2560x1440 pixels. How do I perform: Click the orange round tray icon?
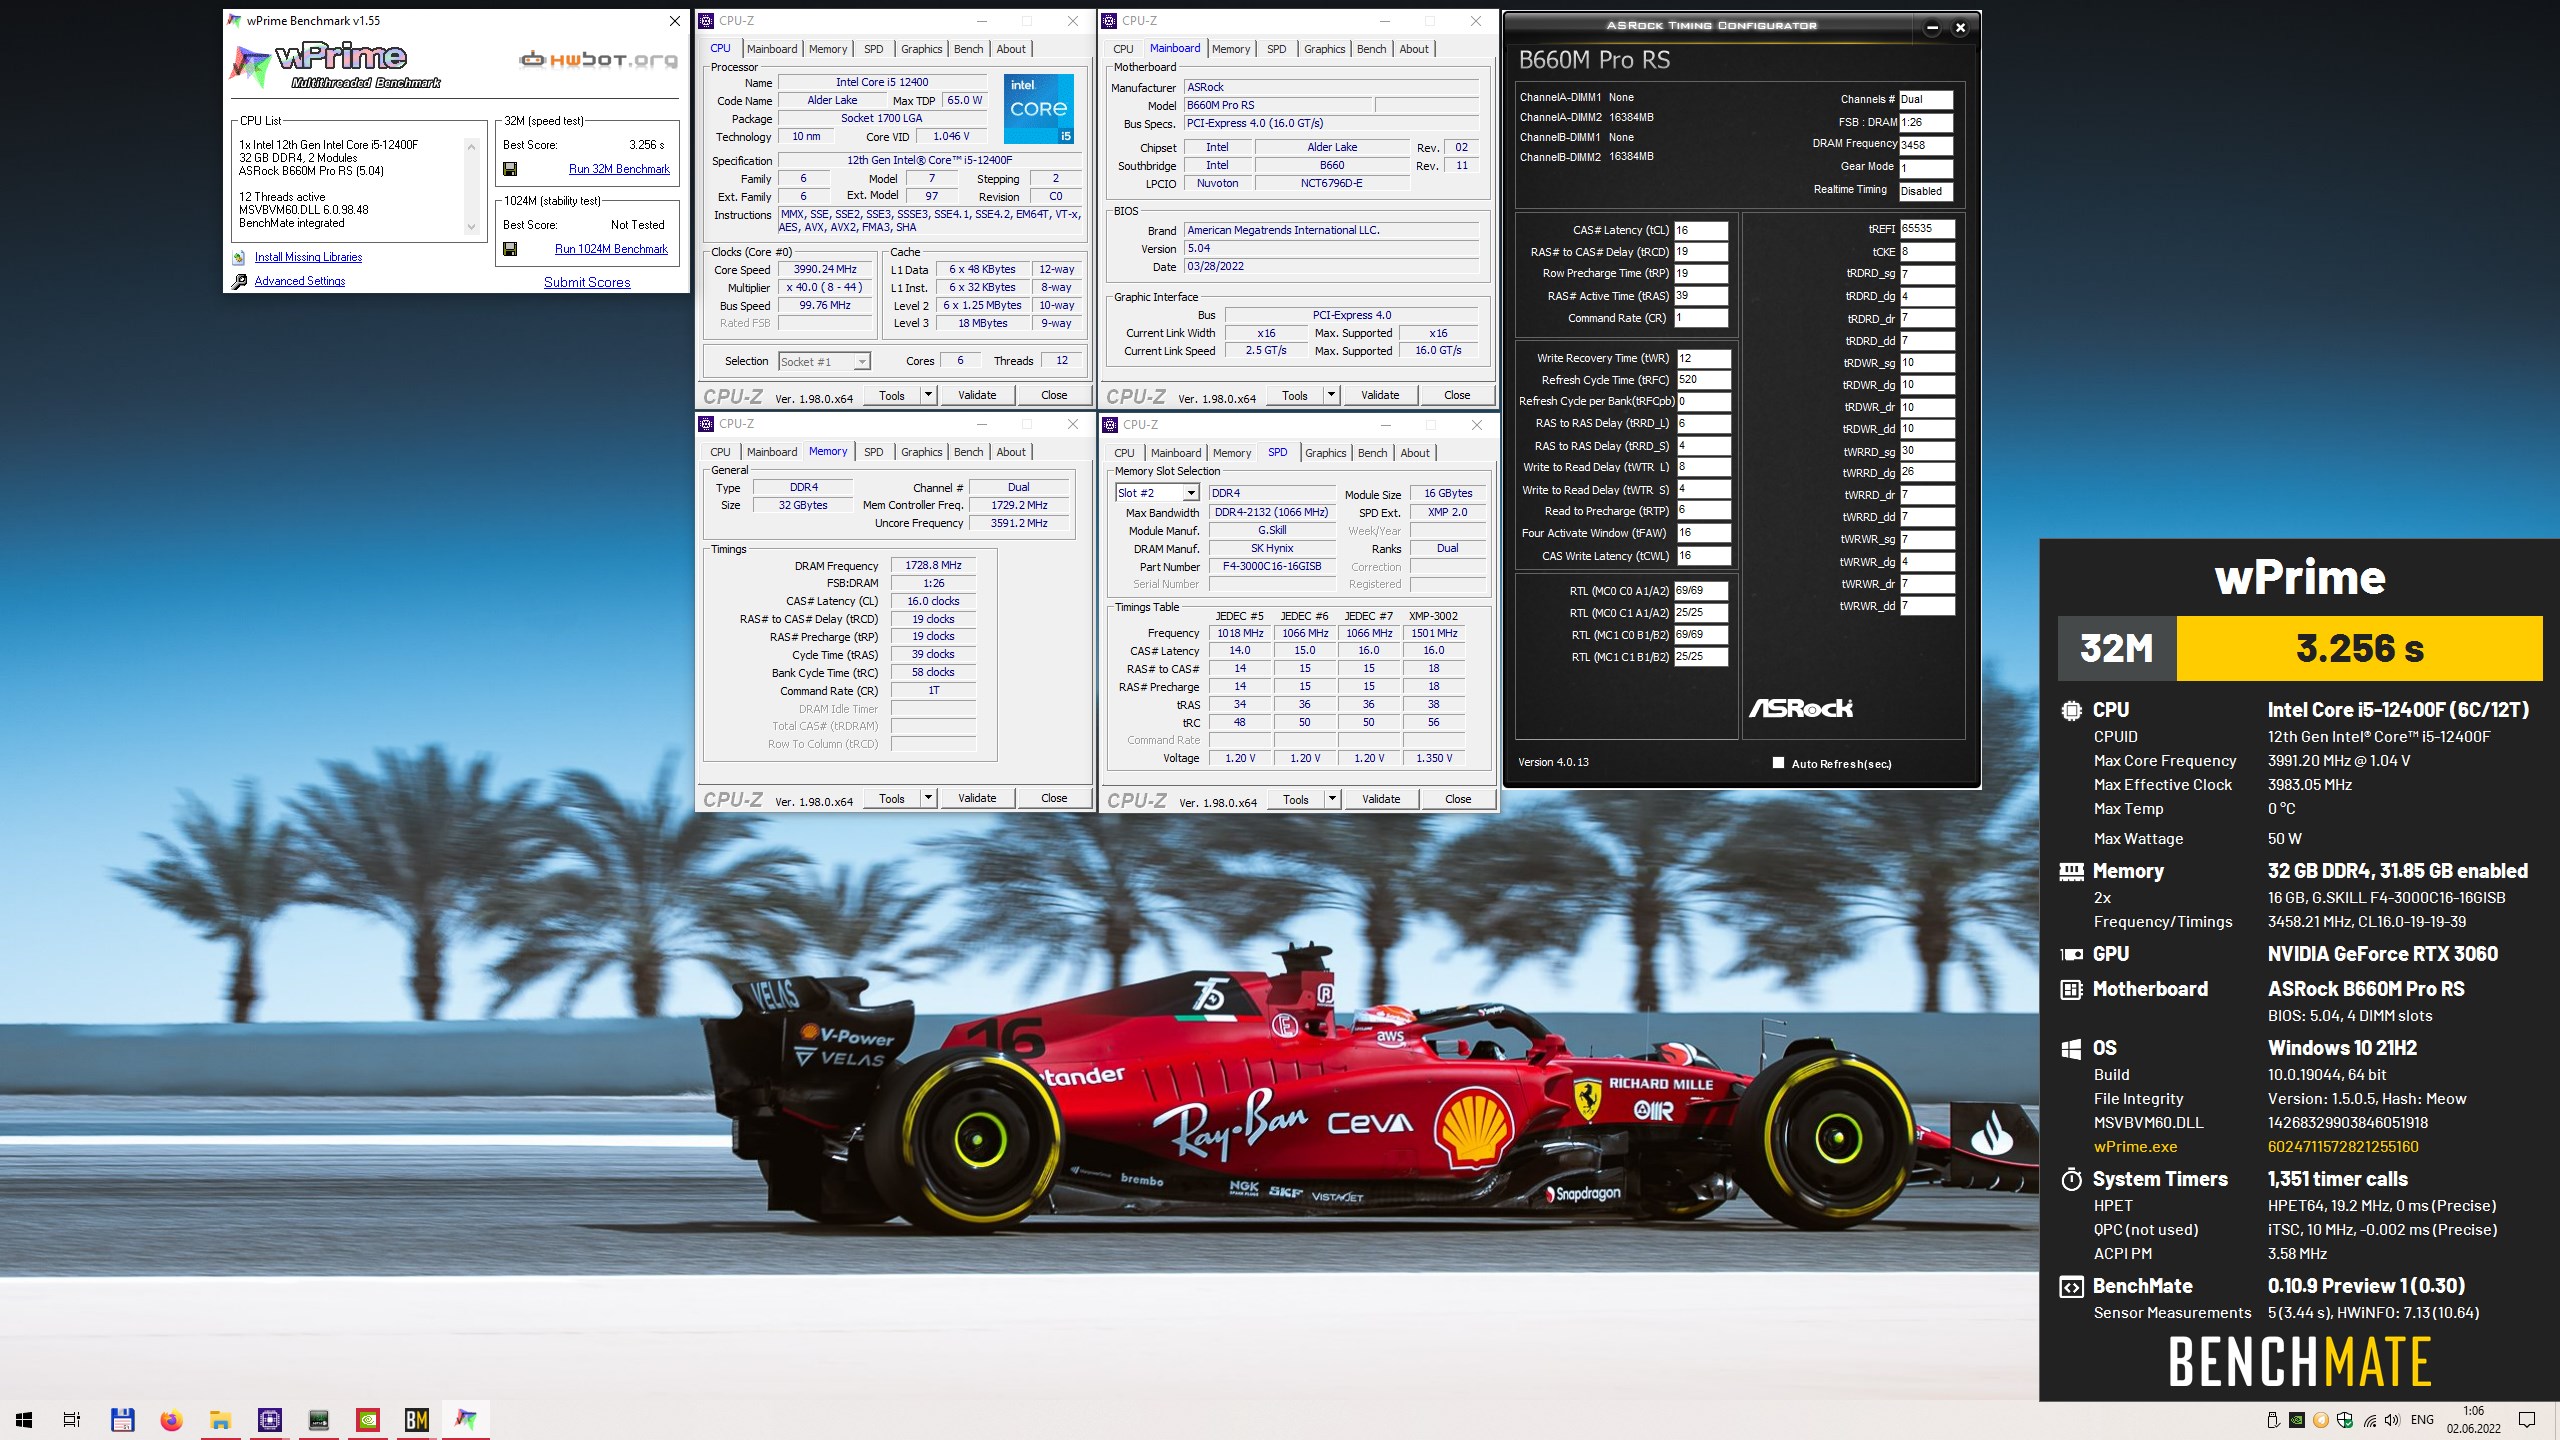2321,1420
